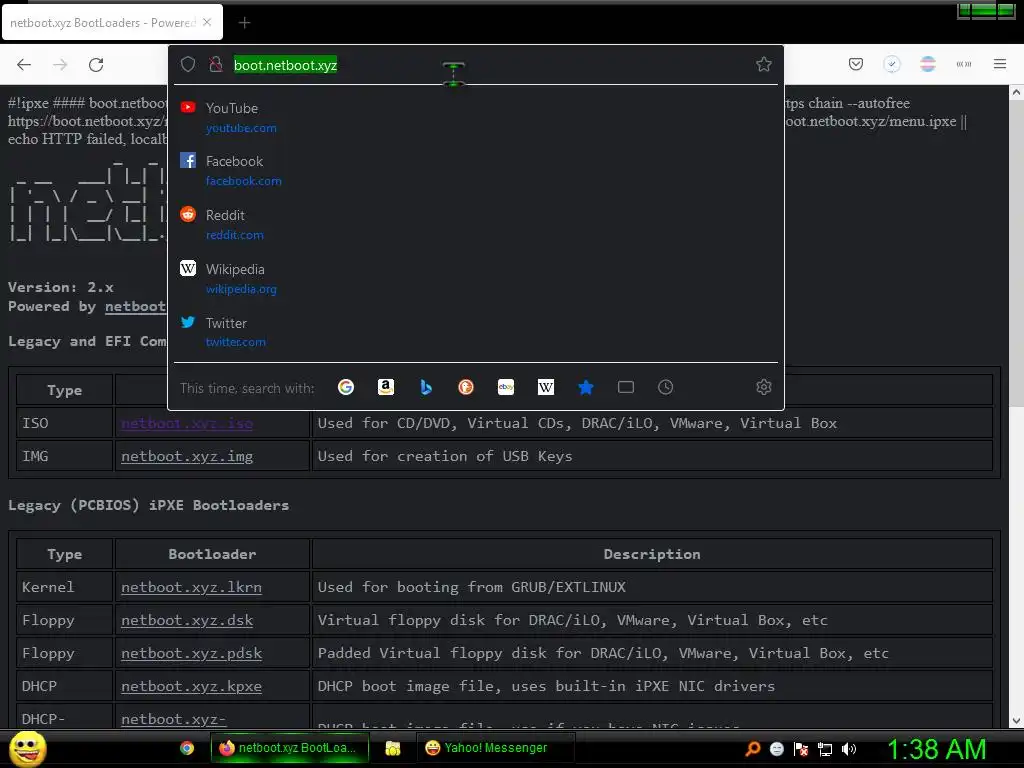Select the Twitter suggestion
1024x768 pixels.
[x=476, y=332]
